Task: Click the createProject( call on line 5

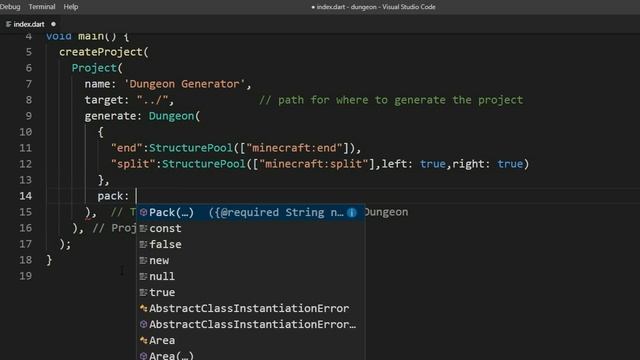Action: (x=104, y=52)
